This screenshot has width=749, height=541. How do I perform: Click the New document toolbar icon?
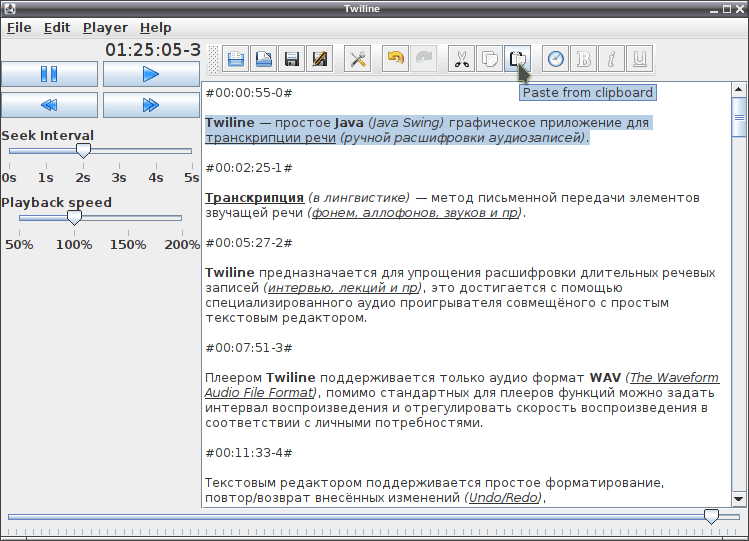click(x=235, y=59)
